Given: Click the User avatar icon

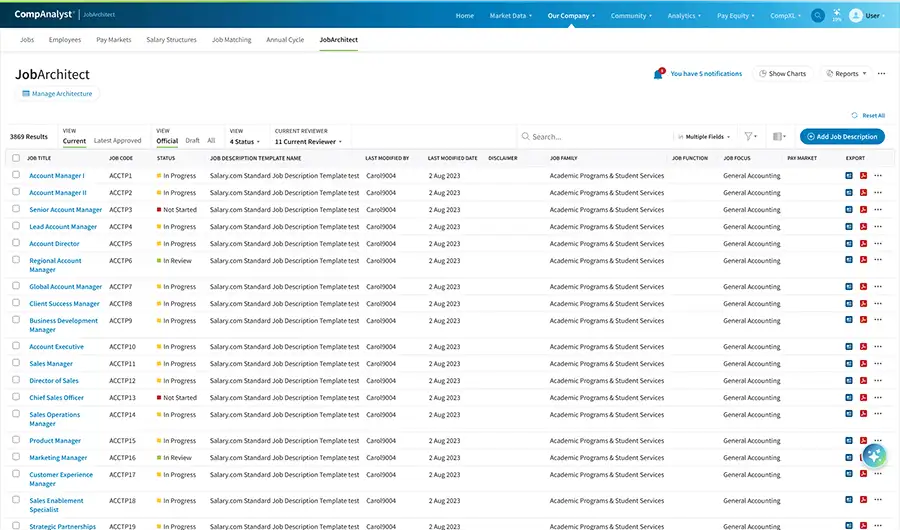Looking at the screenshot, I should [856, 15].
